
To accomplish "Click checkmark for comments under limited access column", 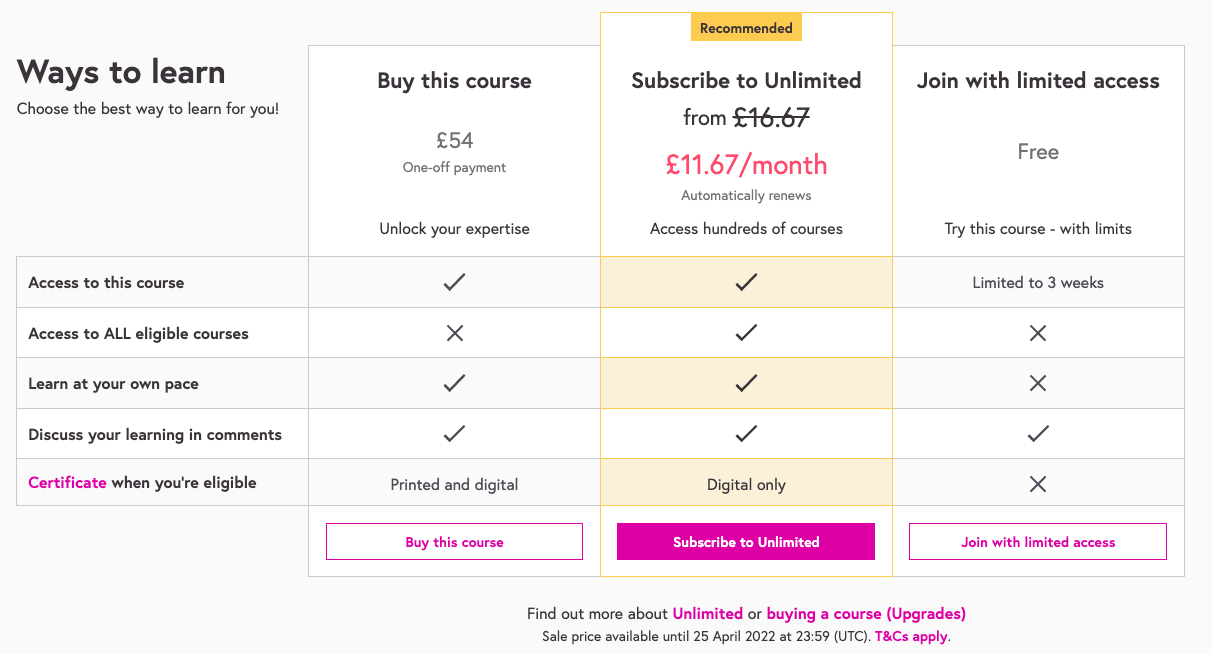I will click(x=1038, y=434).
